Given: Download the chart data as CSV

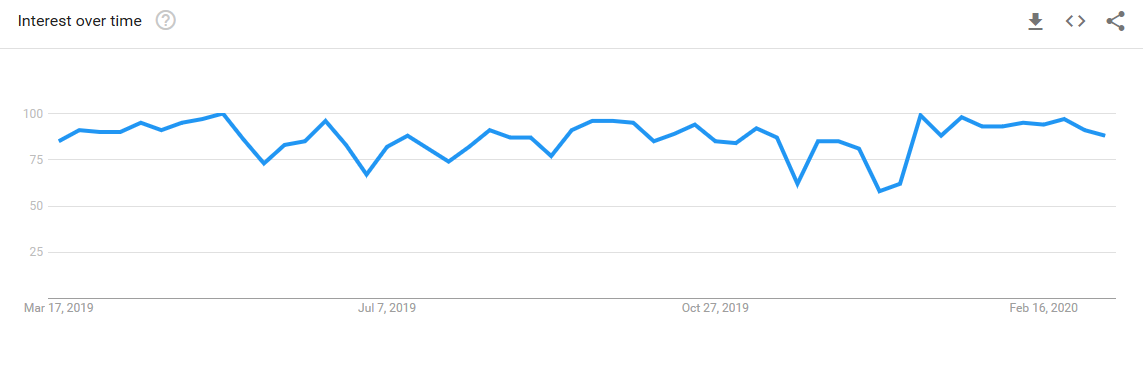Looking at the screenshot, I should (x=1035, y=22).
